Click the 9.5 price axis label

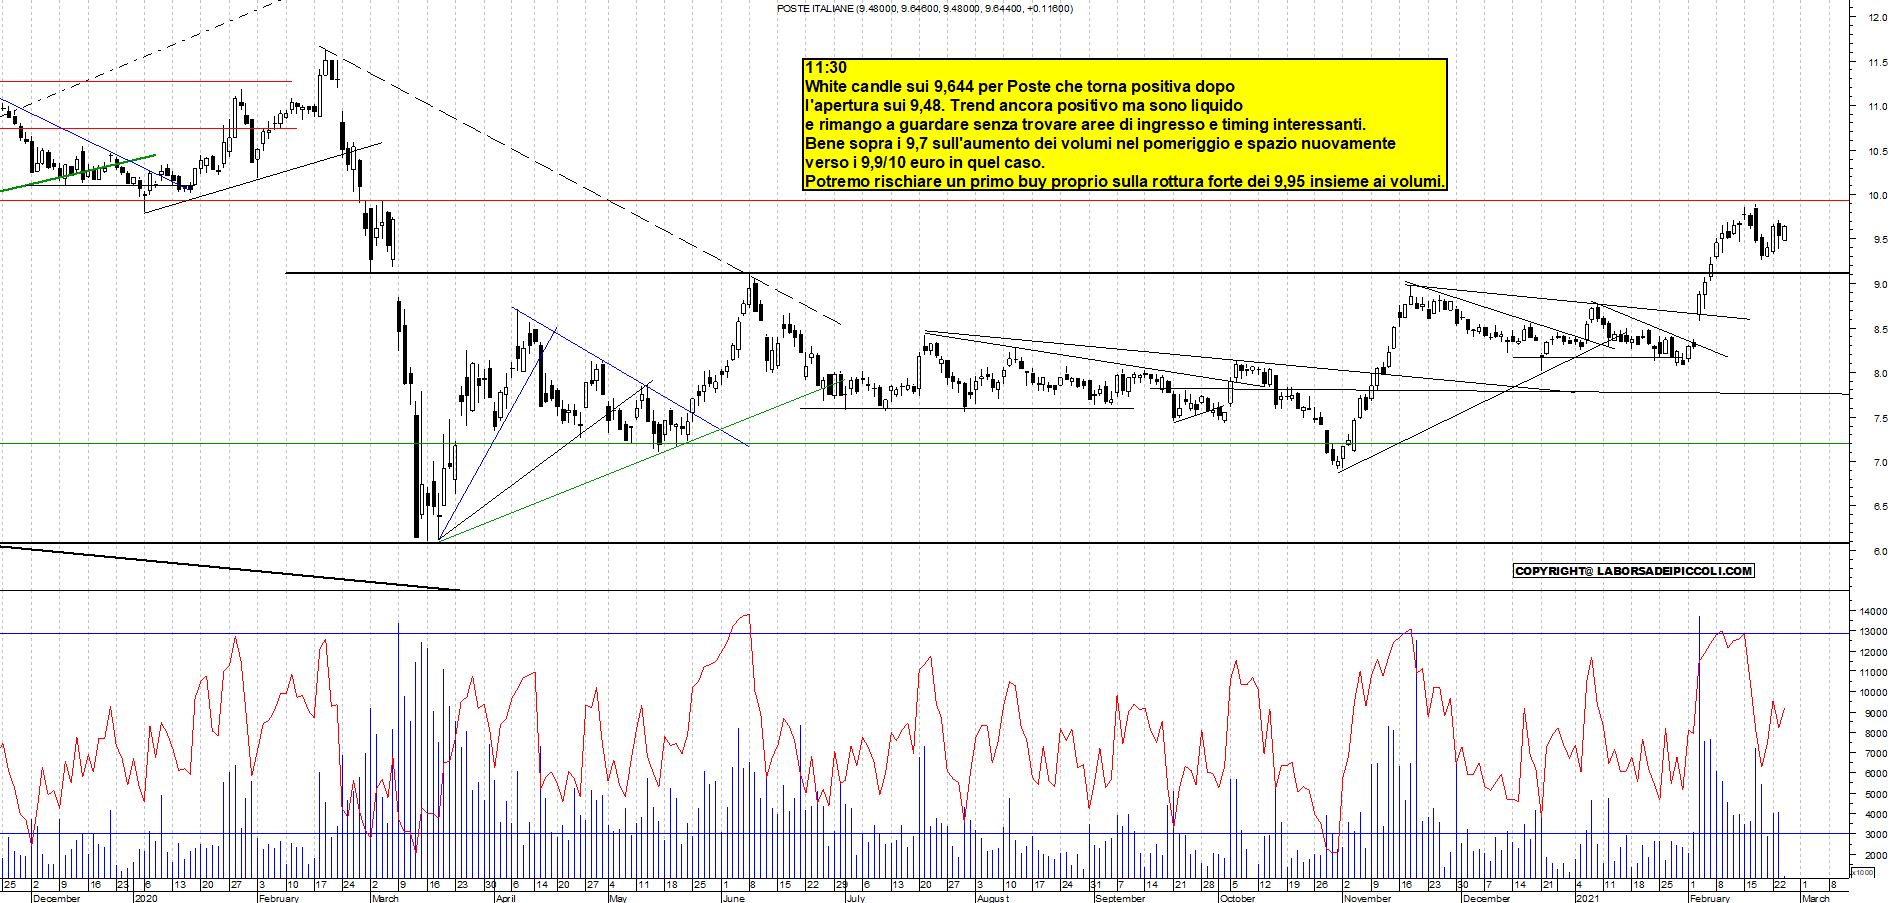1880,240
